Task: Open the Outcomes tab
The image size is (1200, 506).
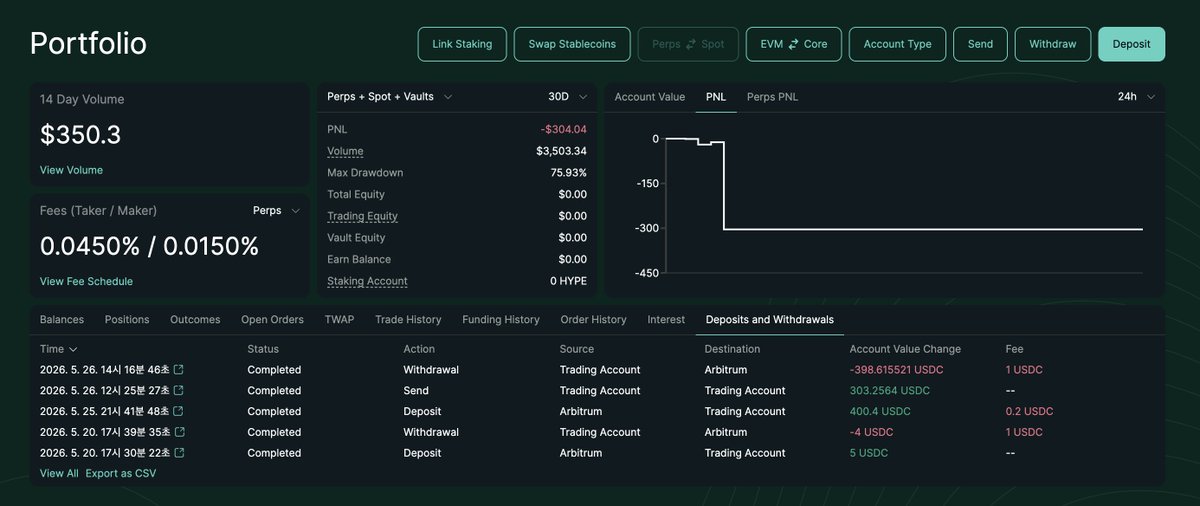Action: click(195, 320)
